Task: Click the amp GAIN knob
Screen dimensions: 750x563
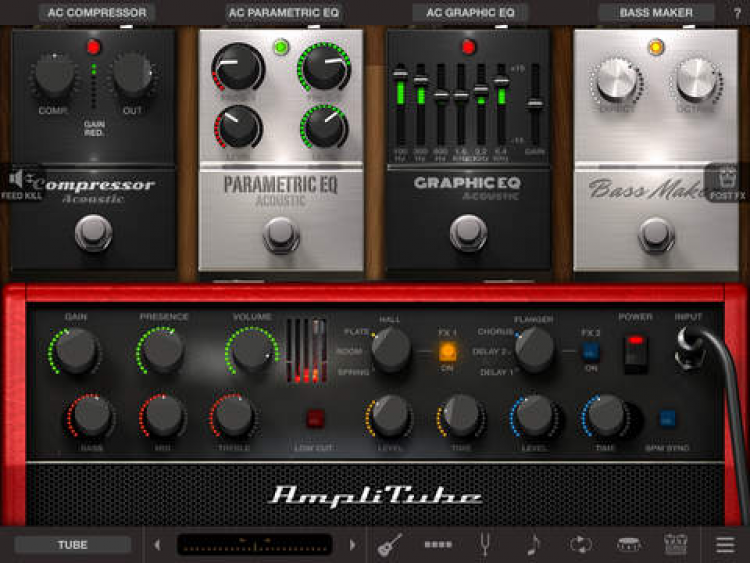Action: [x=76, y=351]
